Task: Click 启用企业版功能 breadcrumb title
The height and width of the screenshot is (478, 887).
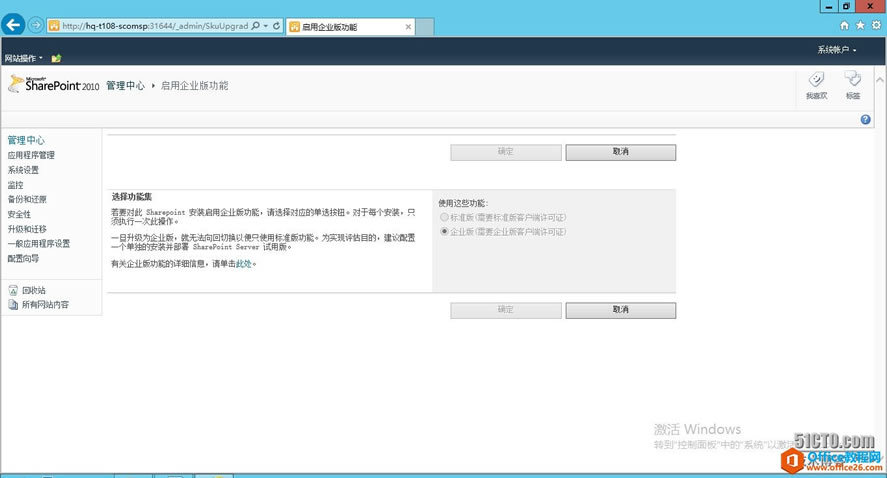Action: pos(195,85)
